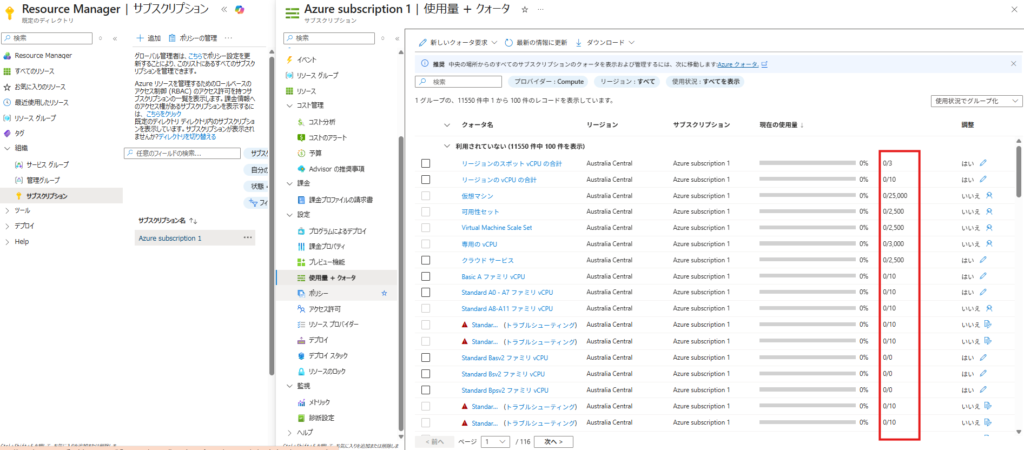The image size is (1024, 450).
Task: Select サブスクリプション in the left menu
Action: [x=61, y=196]
